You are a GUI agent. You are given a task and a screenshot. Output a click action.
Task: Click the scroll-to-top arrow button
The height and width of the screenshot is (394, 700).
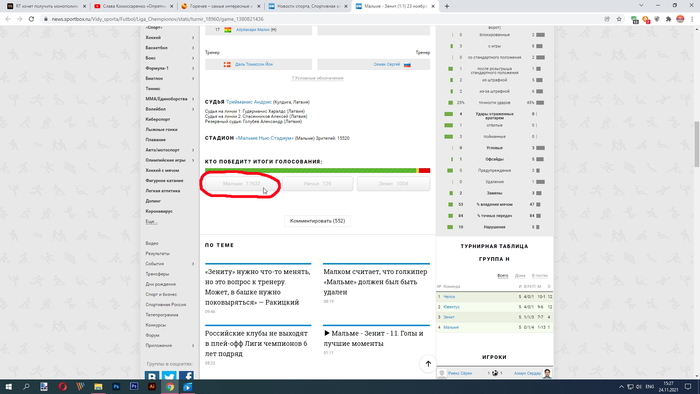click(428, 364)
